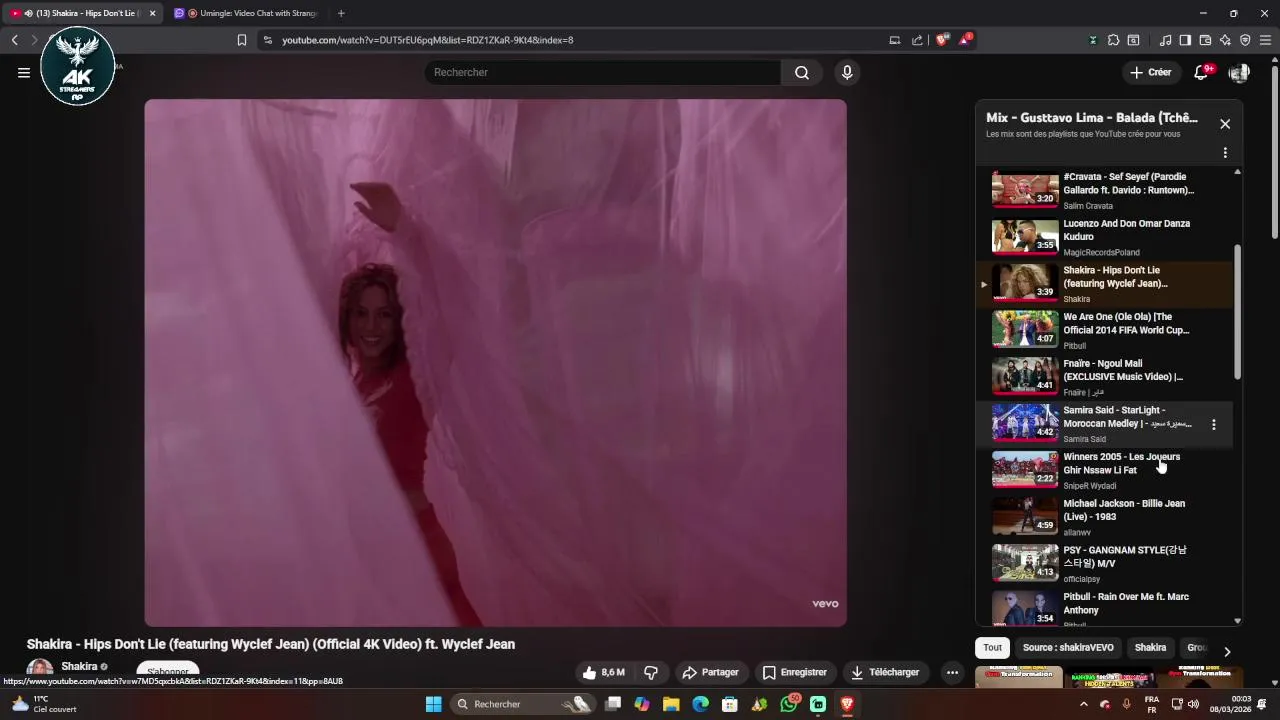Open the extensions puzzle icon
Image resolution: width=1280 pixels, height=720 pixels.
1113,40
